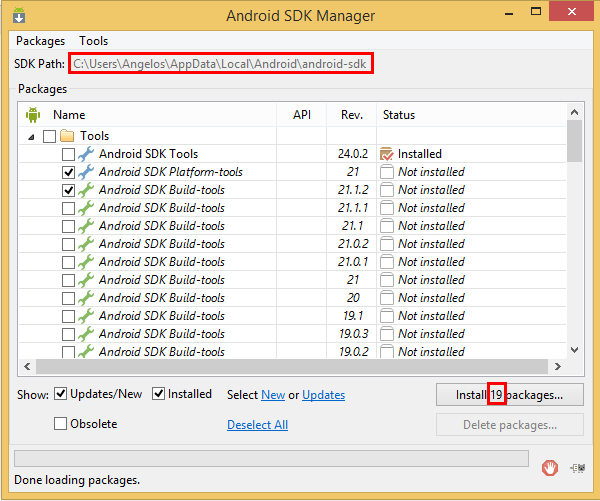Open the Packages menu
600x501 pixels.
coord(41,41)
